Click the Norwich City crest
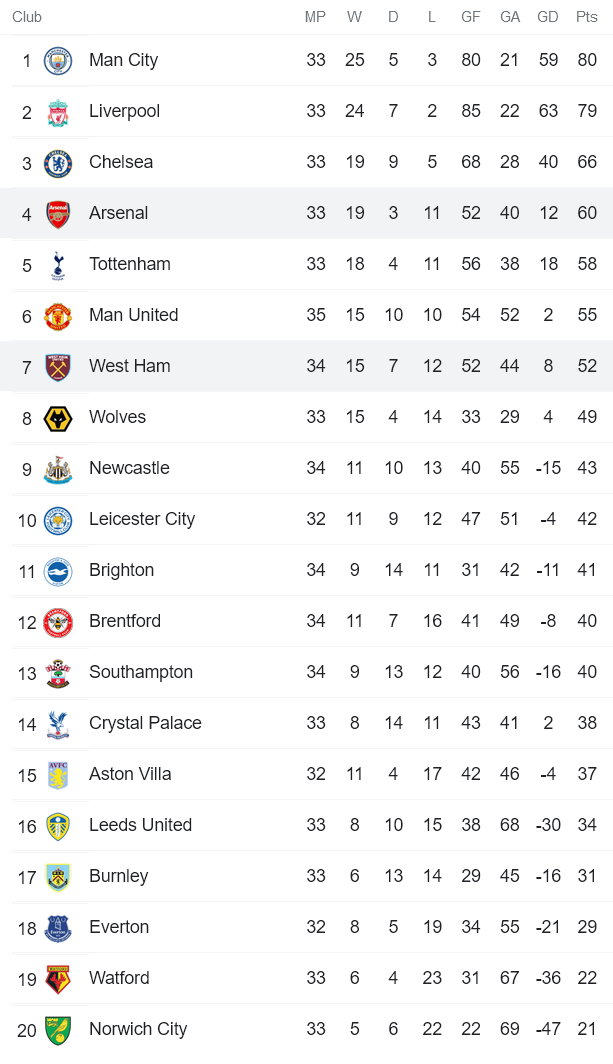The height and width of the screenshot is (1064, 613). [58, 1030]
